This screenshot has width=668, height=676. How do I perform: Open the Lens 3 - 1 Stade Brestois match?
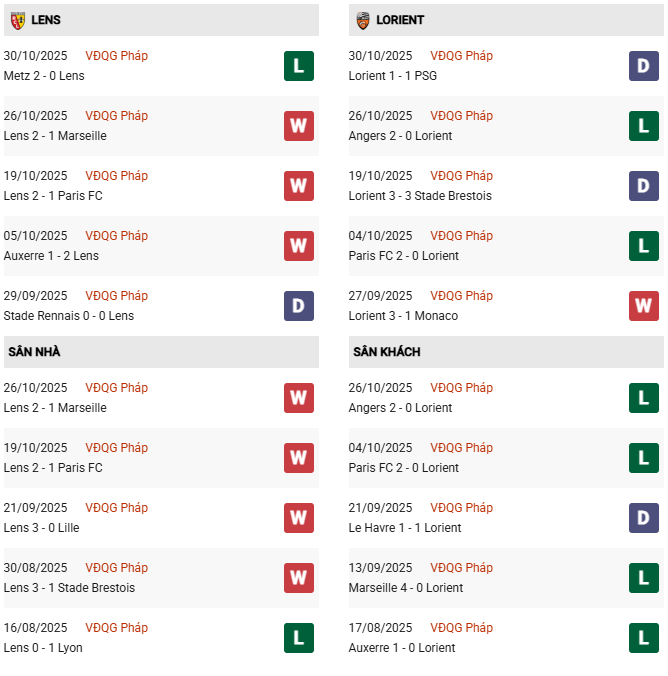[69, 588]
